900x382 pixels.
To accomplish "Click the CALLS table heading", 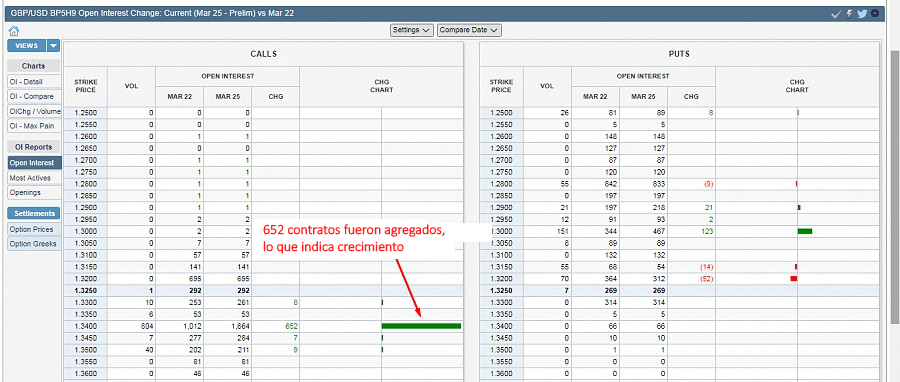I will [263, 54].
